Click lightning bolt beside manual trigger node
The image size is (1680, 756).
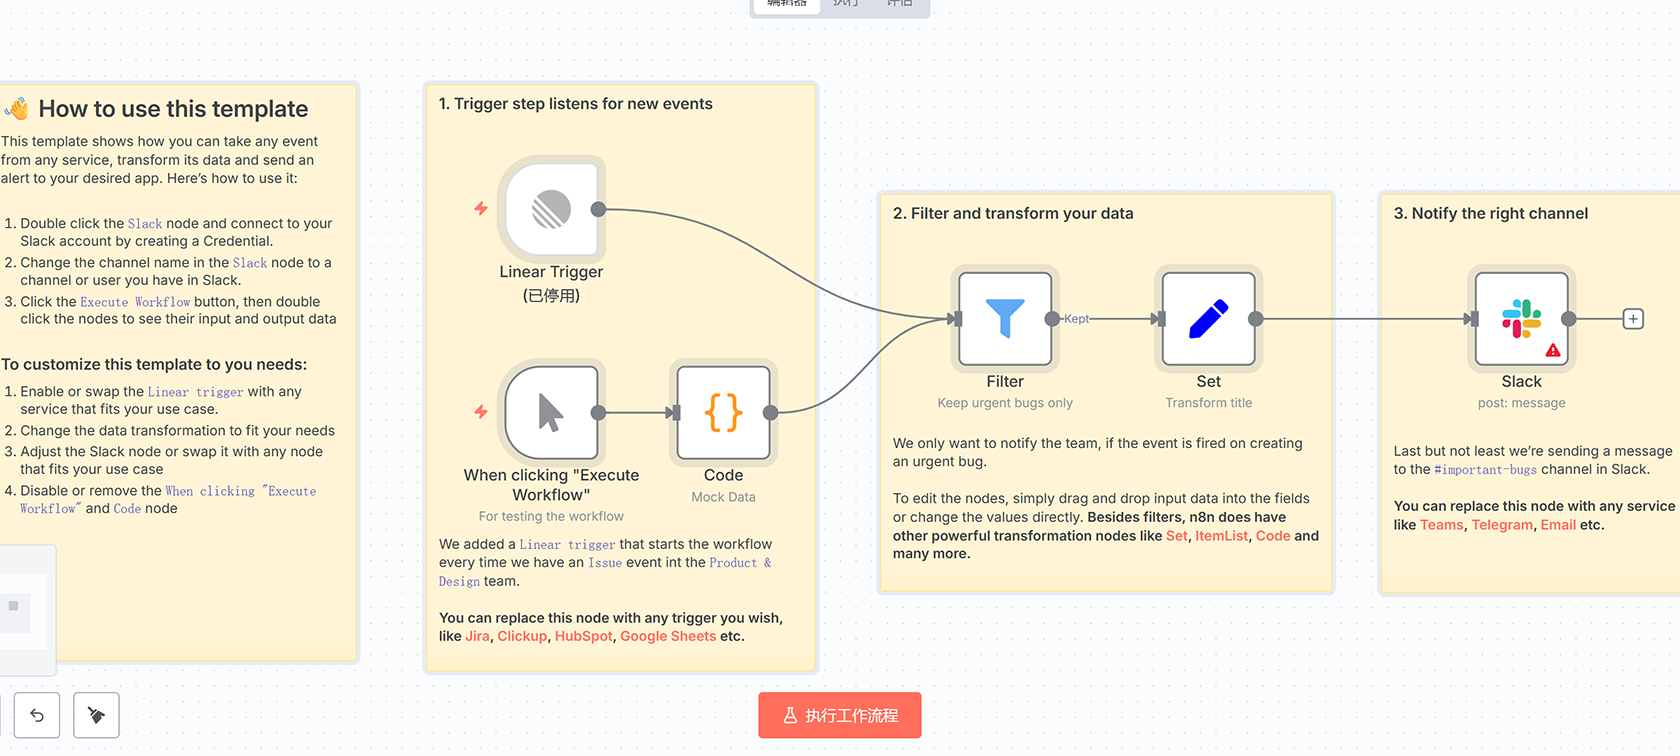click(x=481, y=411)
